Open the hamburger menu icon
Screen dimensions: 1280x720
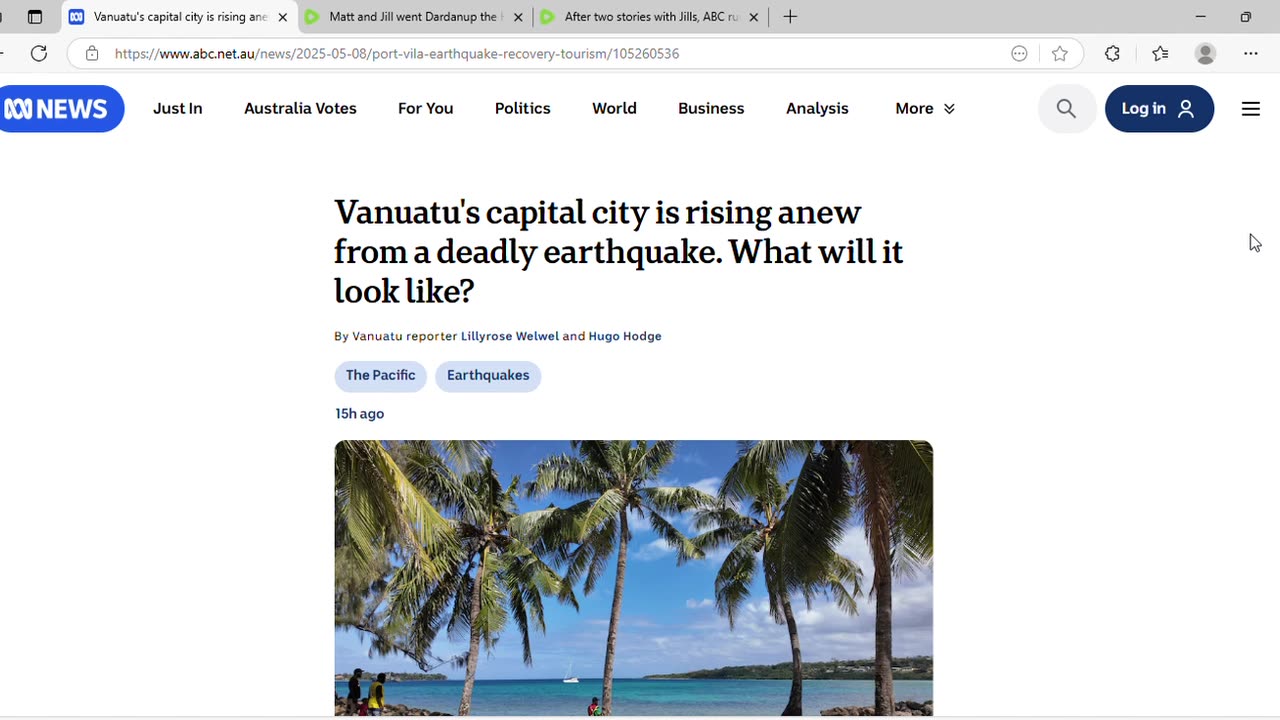coord(1250,109)
